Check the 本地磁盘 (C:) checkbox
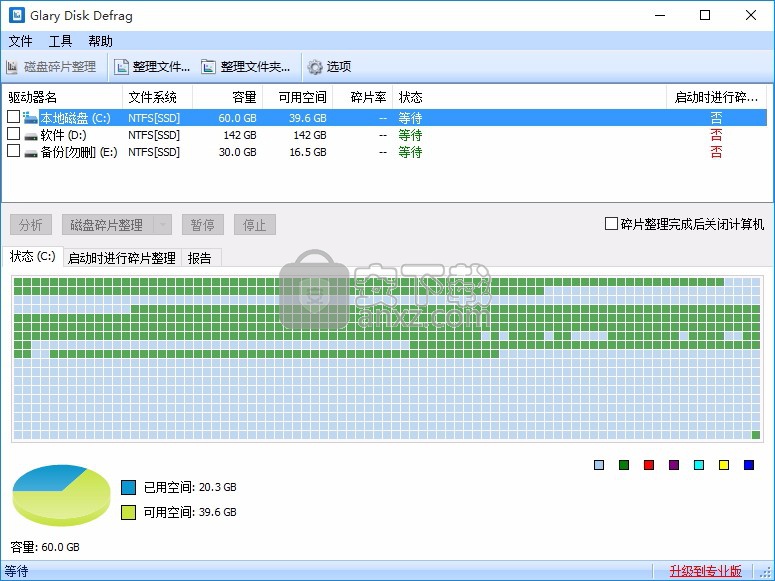 pyautogui.click(x=13, y=117)
